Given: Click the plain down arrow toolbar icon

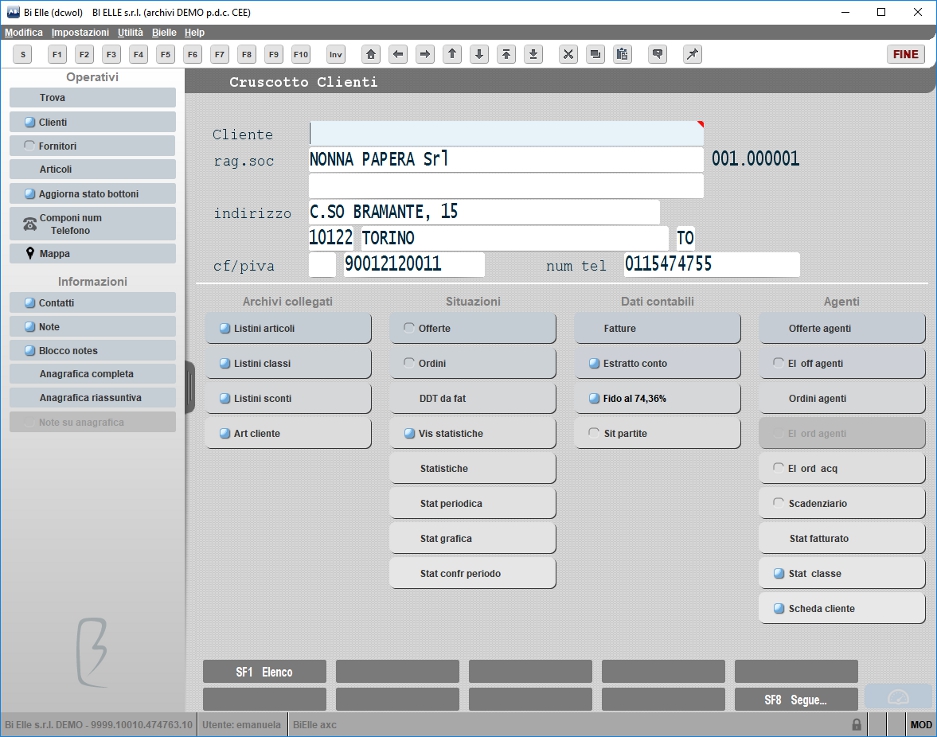Looking at the screenshot, I should (479, 54).
